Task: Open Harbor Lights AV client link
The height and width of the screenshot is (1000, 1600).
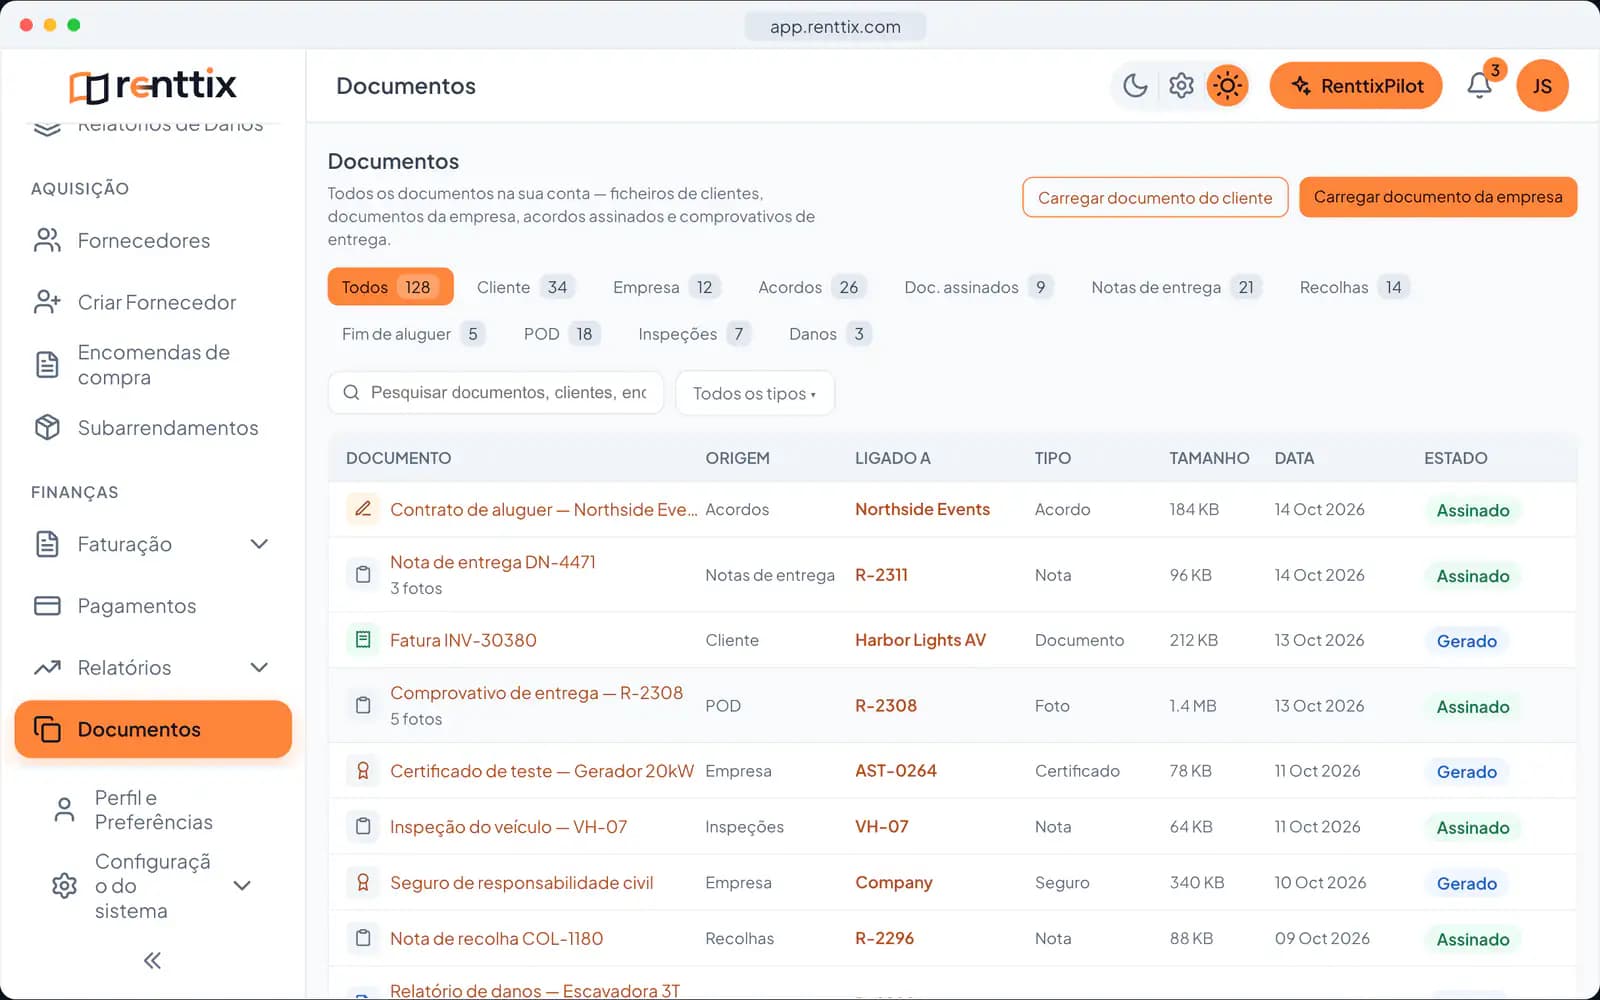Action: (x=920, y=640)
